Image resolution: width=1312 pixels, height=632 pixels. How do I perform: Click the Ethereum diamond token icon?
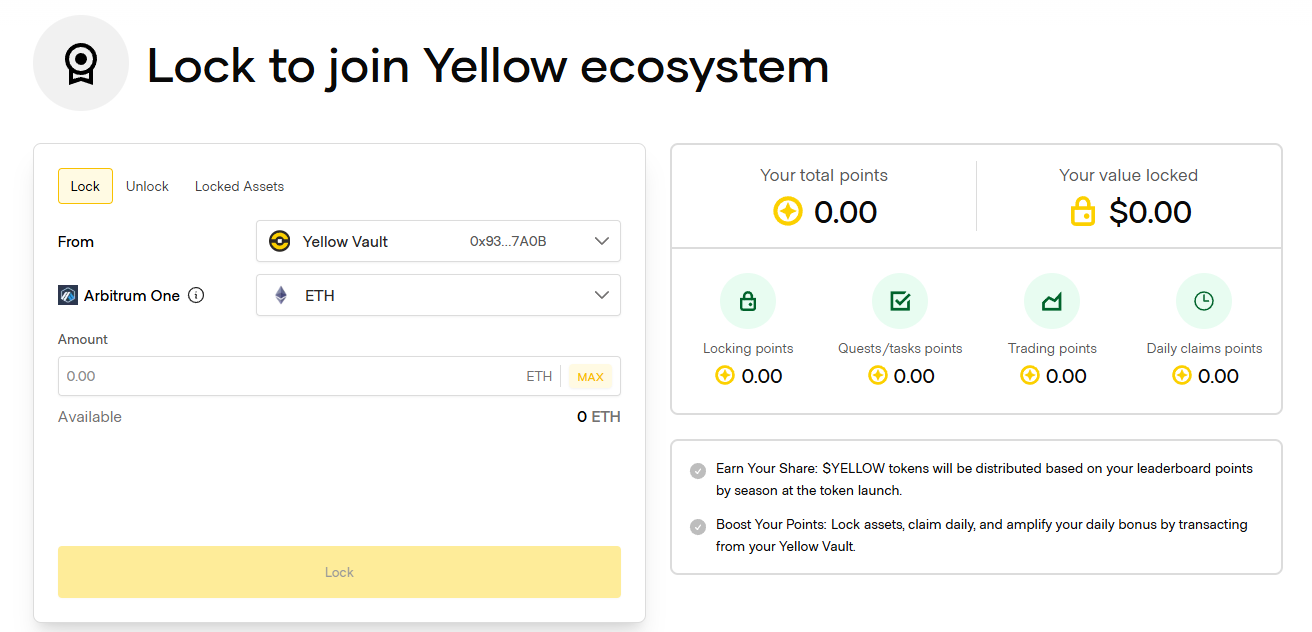(x=281, y=295)
